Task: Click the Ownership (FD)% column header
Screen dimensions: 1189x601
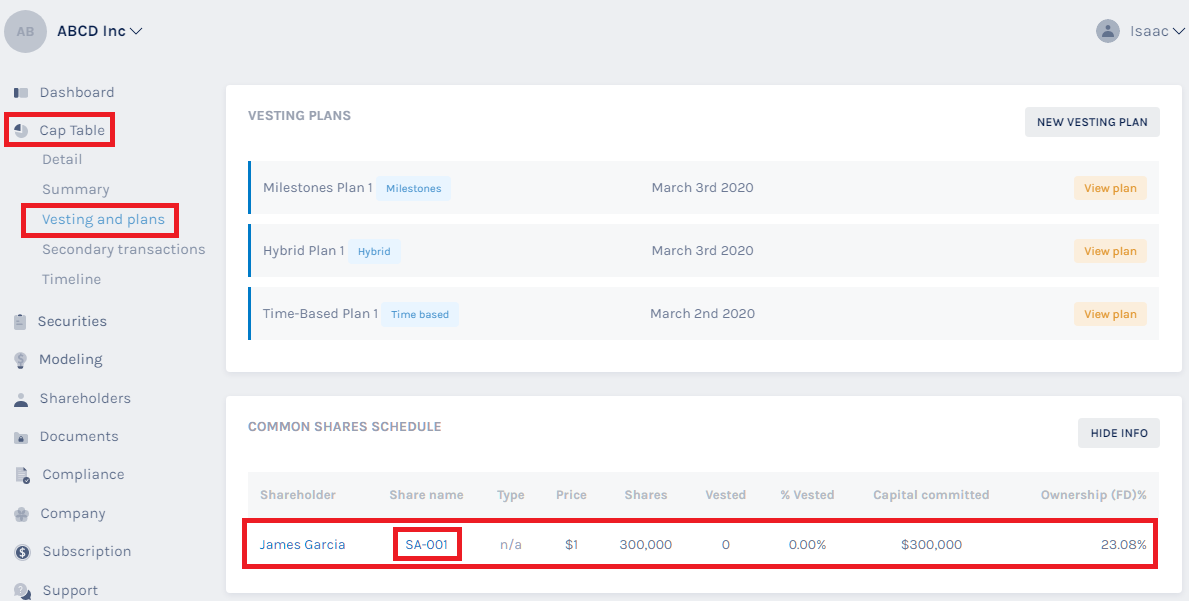Action: pyautogui.click(x=1093, y=495)
